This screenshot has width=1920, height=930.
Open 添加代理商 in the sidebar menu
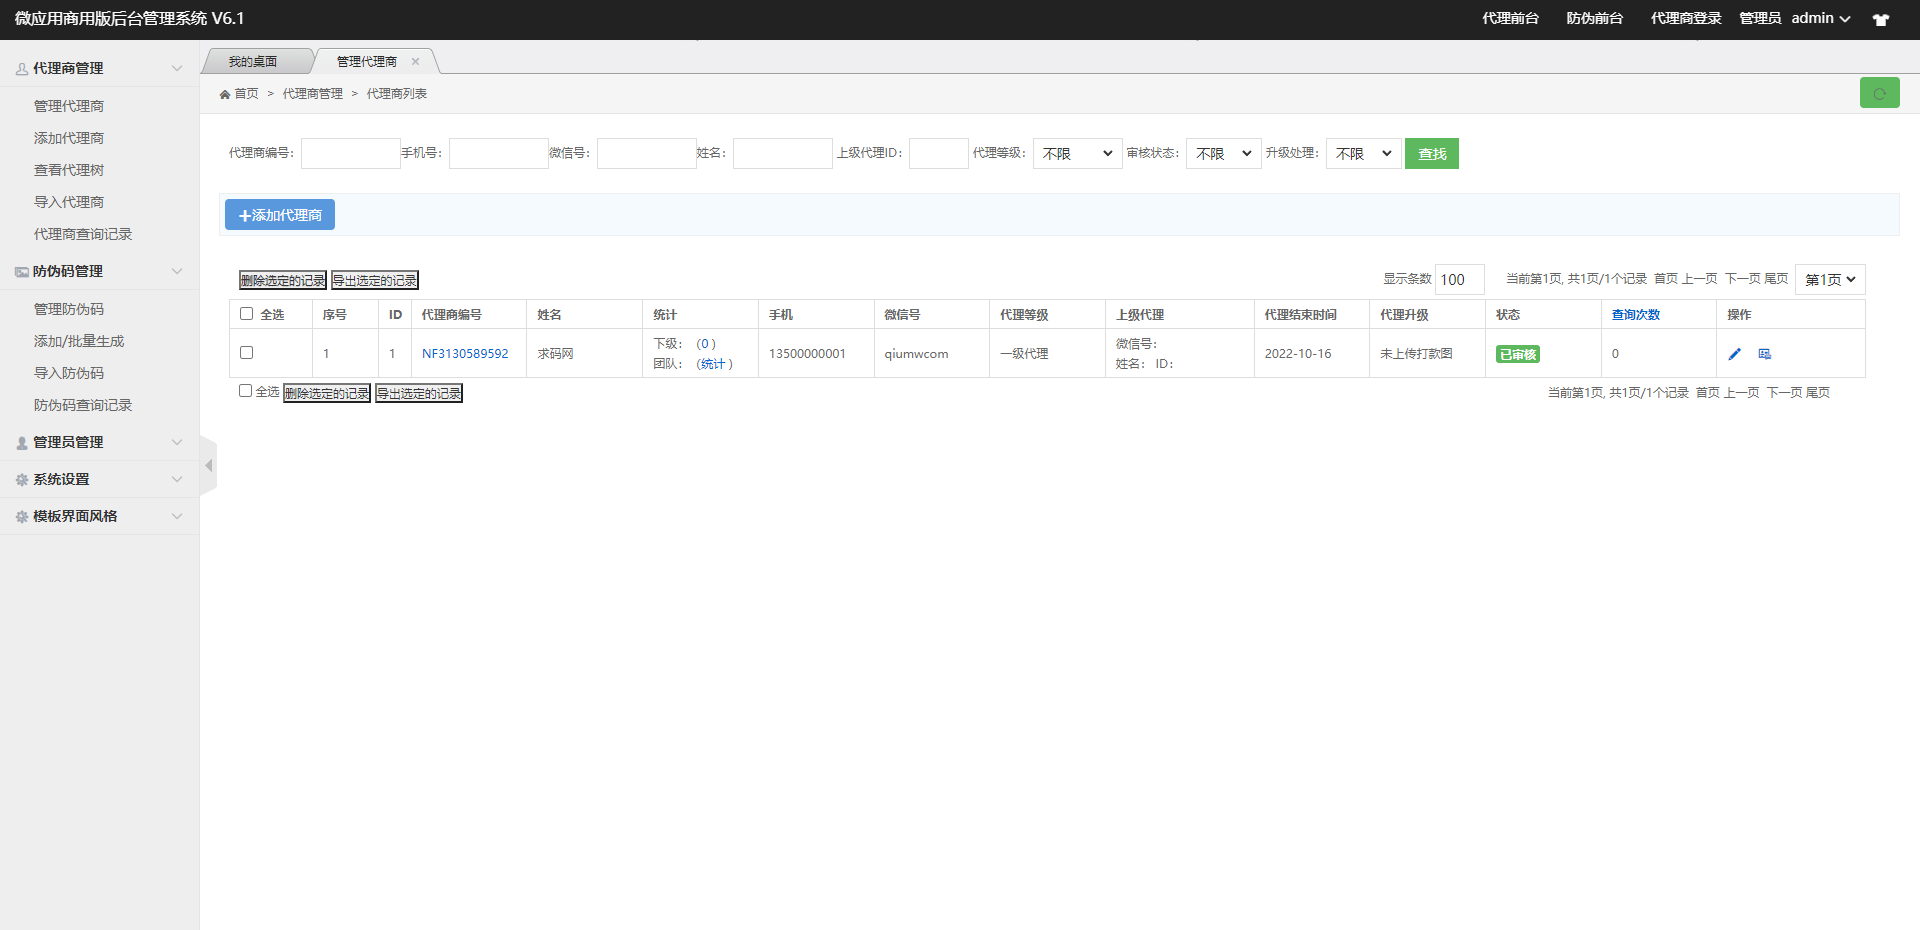[x=69, y=138]
